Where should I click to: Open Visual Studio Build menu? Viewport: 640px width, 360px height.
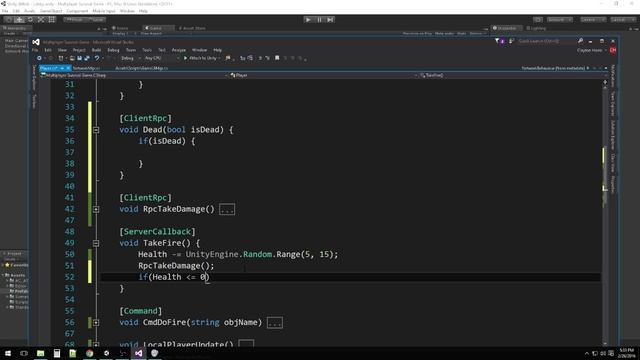pos(96,50)
